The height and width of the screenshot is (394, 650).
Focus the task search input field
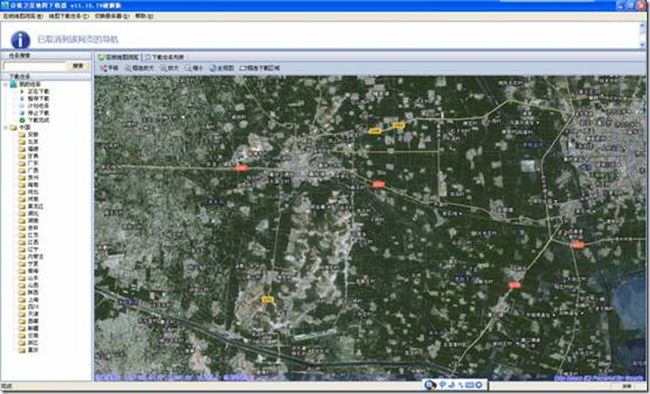click(34, 66)
